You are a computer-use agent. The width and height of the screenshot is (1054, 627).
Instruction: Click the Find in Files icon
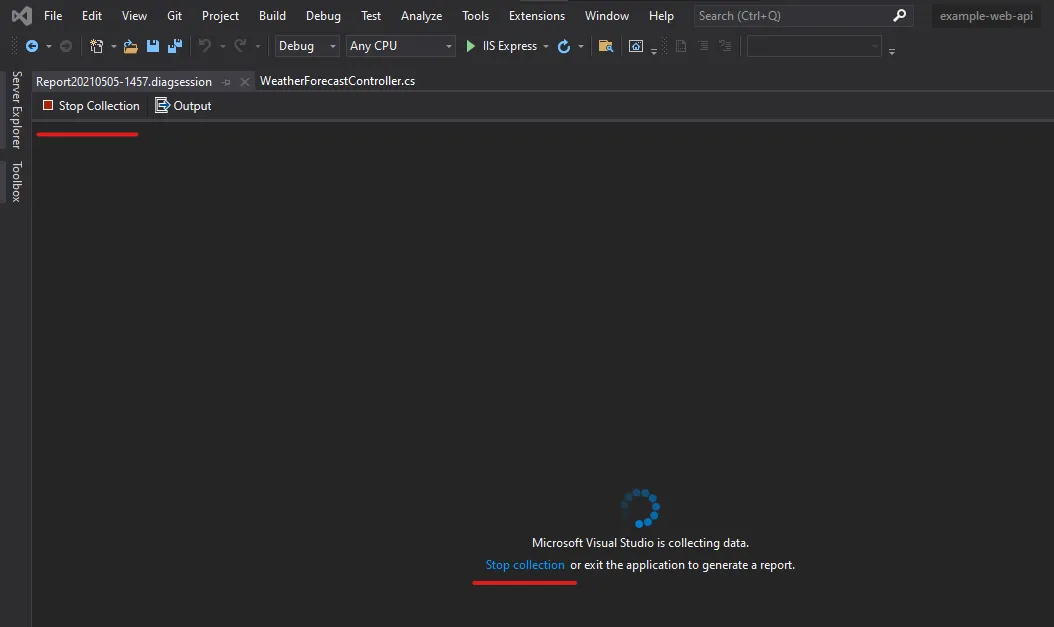[606, 46]
